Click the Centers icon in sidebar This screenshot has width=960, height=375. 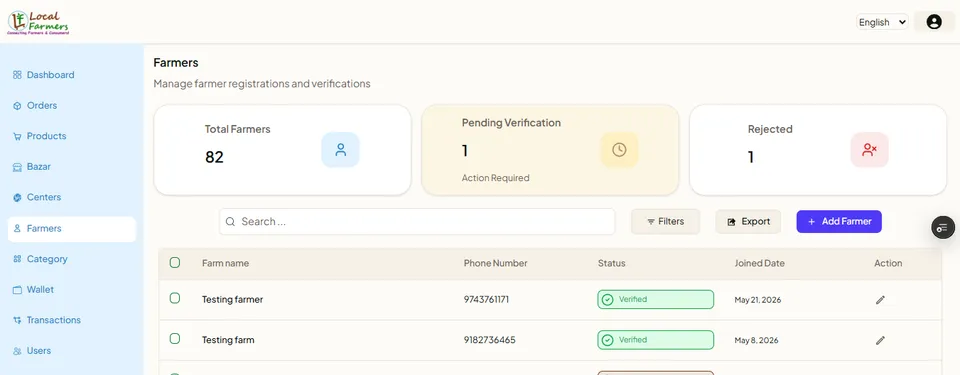(x=17, y=197)
